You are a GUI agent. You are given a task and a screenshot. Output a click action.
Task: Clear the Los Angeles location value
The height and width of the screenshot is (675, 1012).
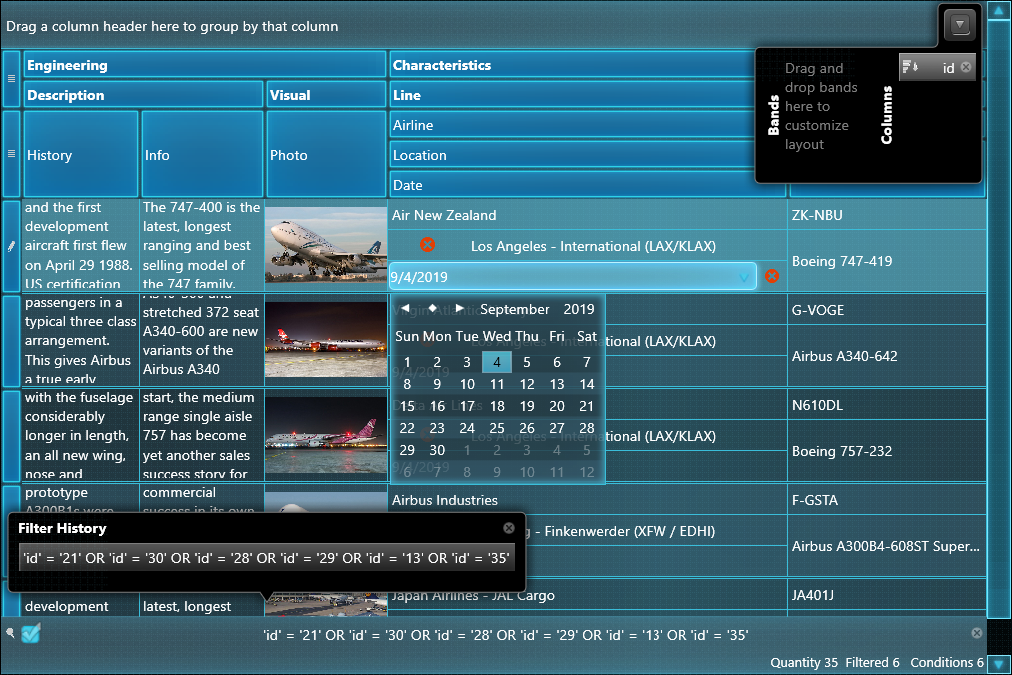coord(427,245)
